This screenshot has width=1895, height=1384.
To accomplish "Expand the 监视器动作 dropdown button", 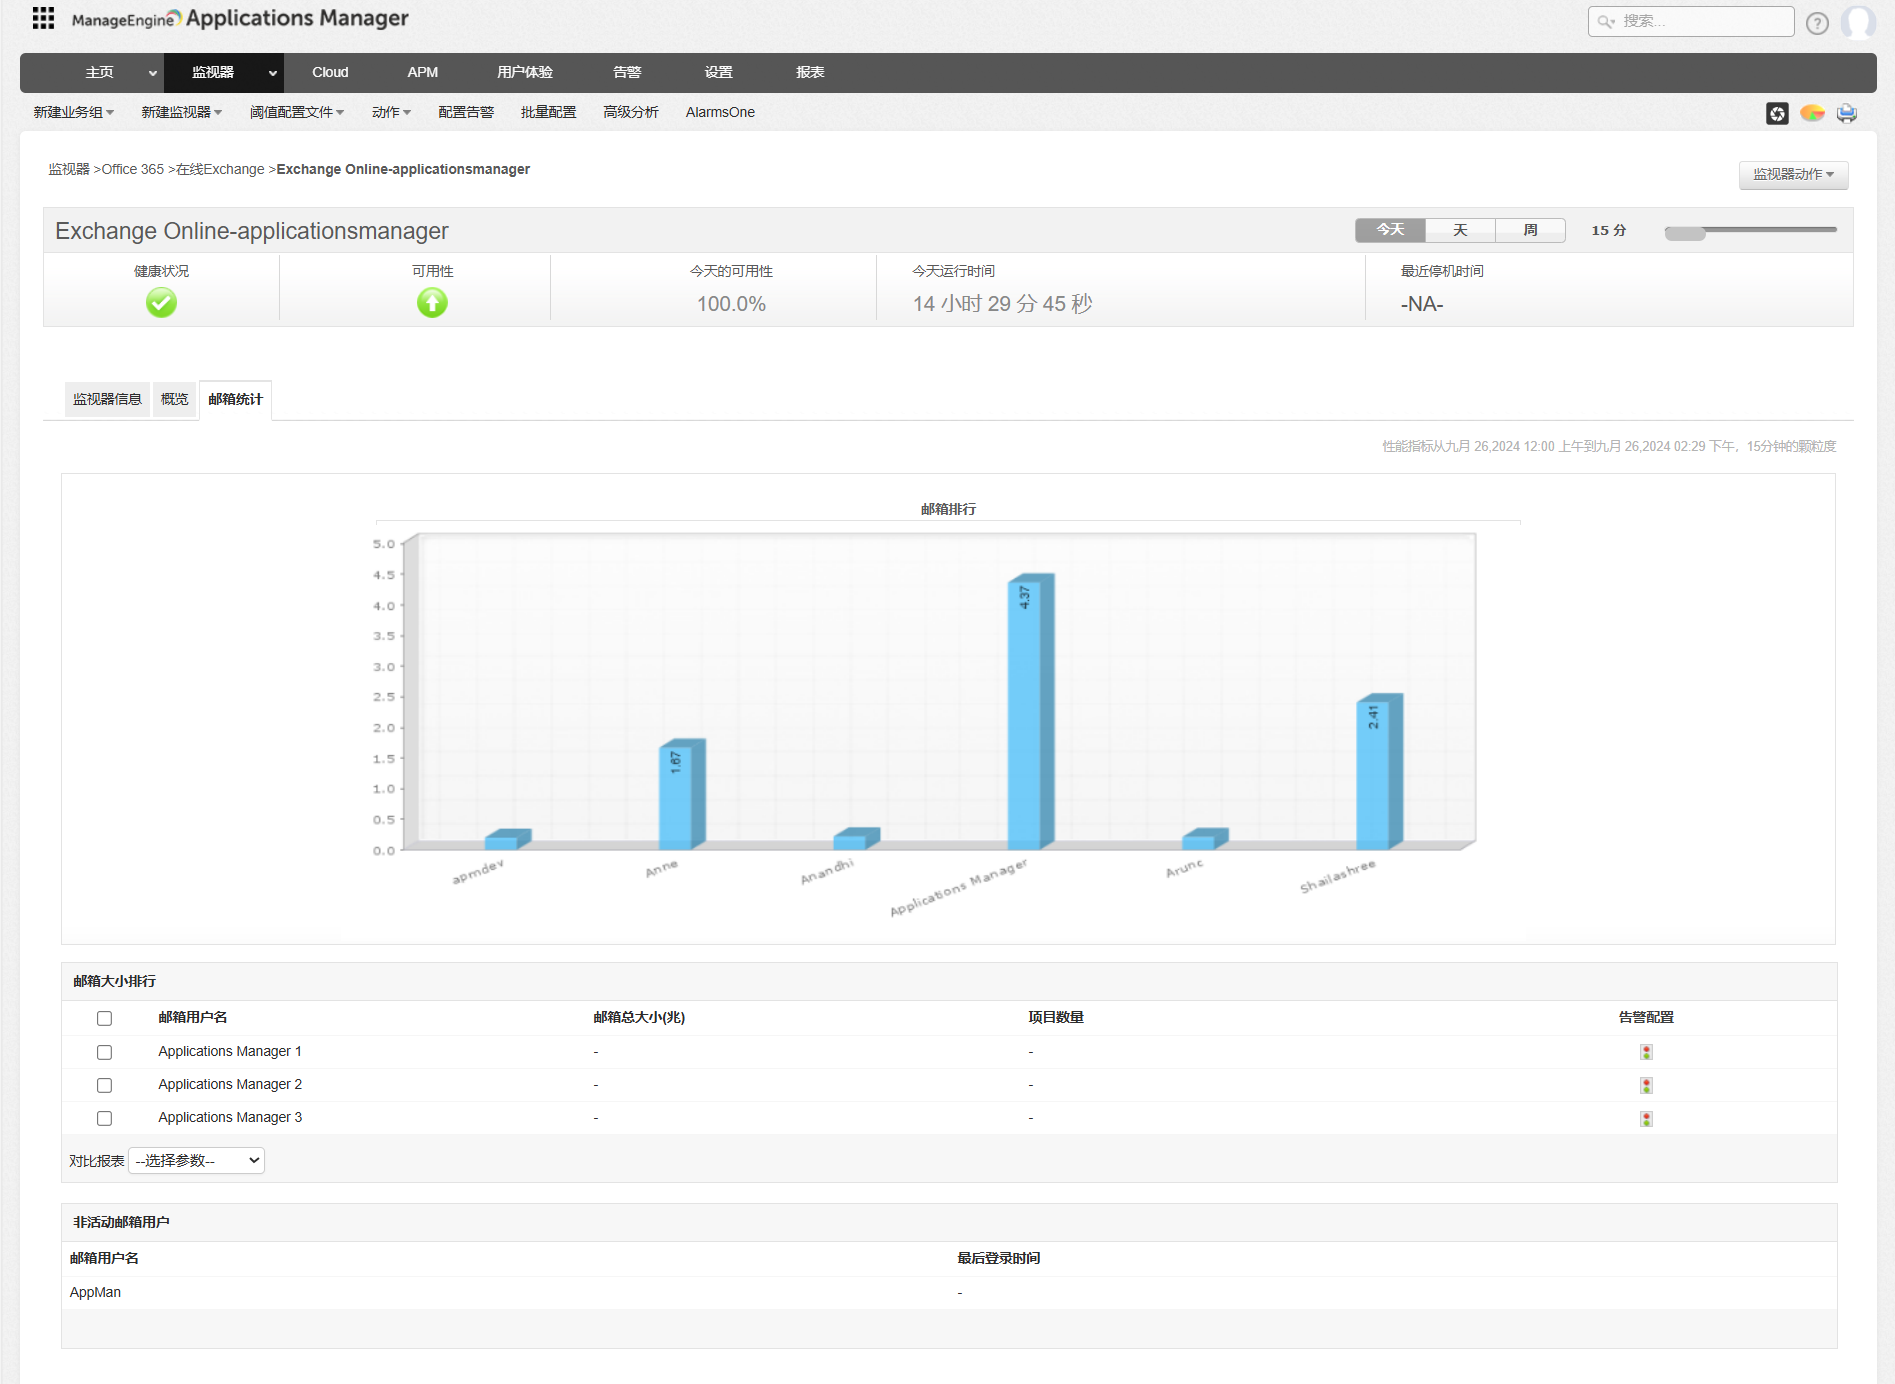I will pyautogui.click(x=1793, y=175).
